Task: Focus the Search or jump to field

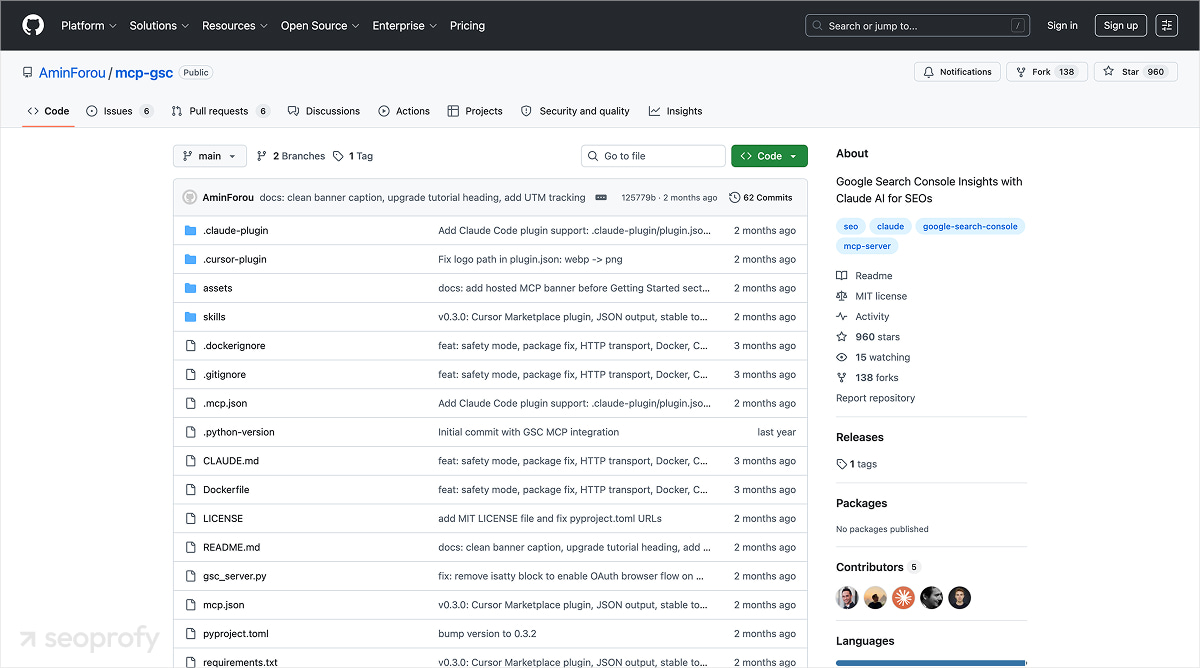Action: [919, 26]
